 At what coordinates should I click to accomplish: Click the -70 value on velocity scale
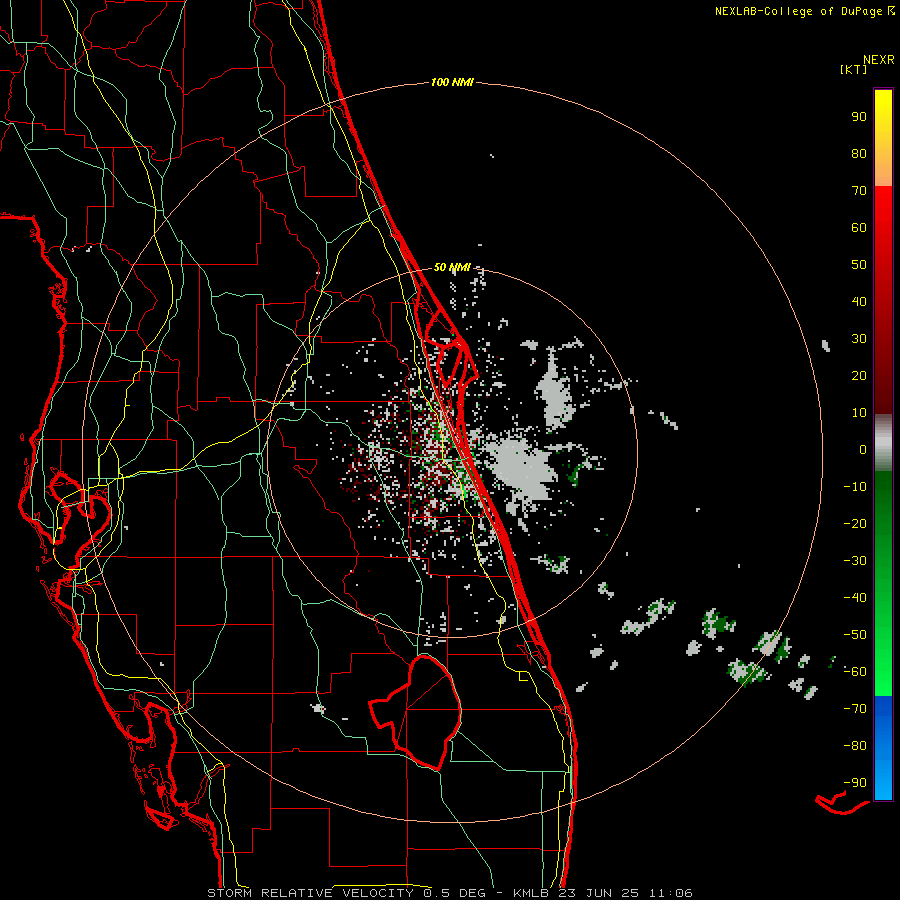(x=855, y=709)
